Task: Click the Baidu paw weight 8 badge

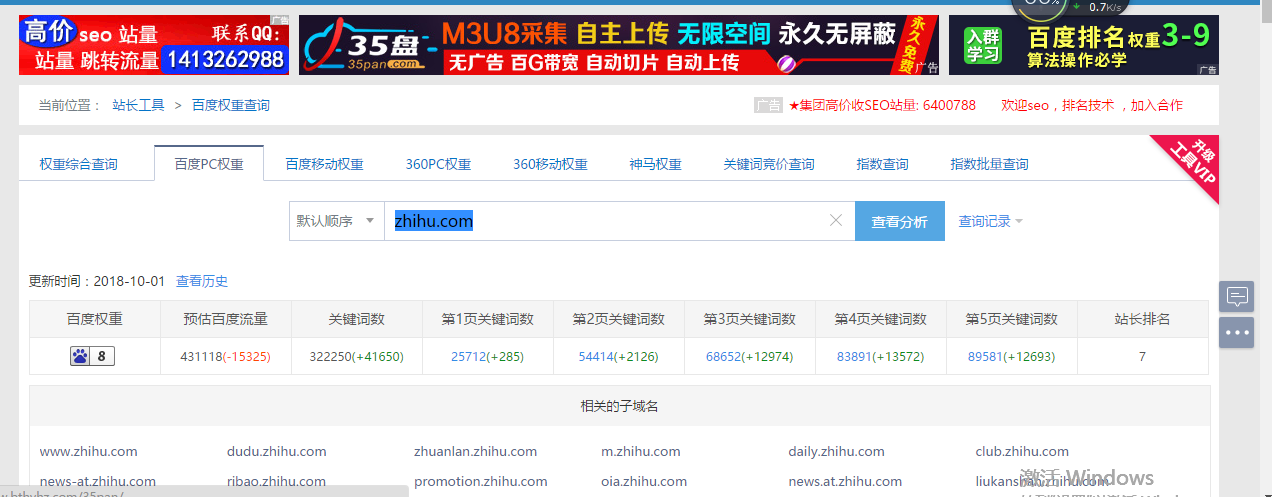Action: coord(93,356)
